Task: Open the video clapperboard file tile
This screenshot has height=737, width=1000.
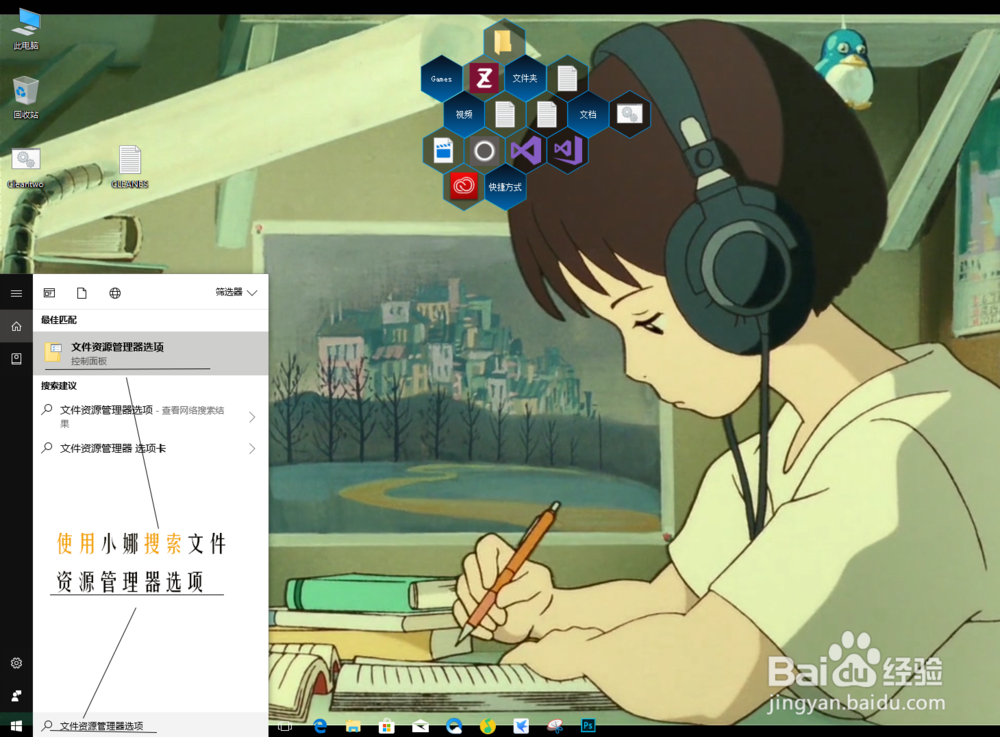Action: (x=443, y=151)
